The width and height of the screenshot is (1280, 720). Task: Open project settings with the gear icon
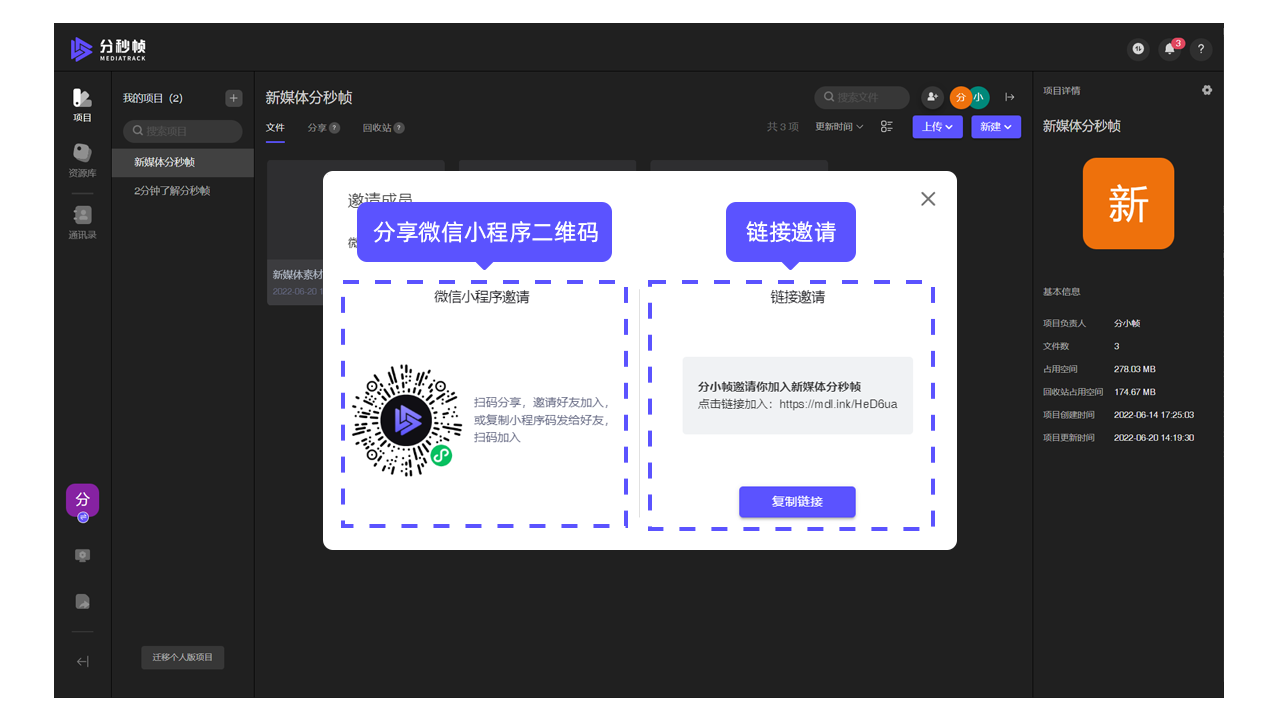[1207, 90]
